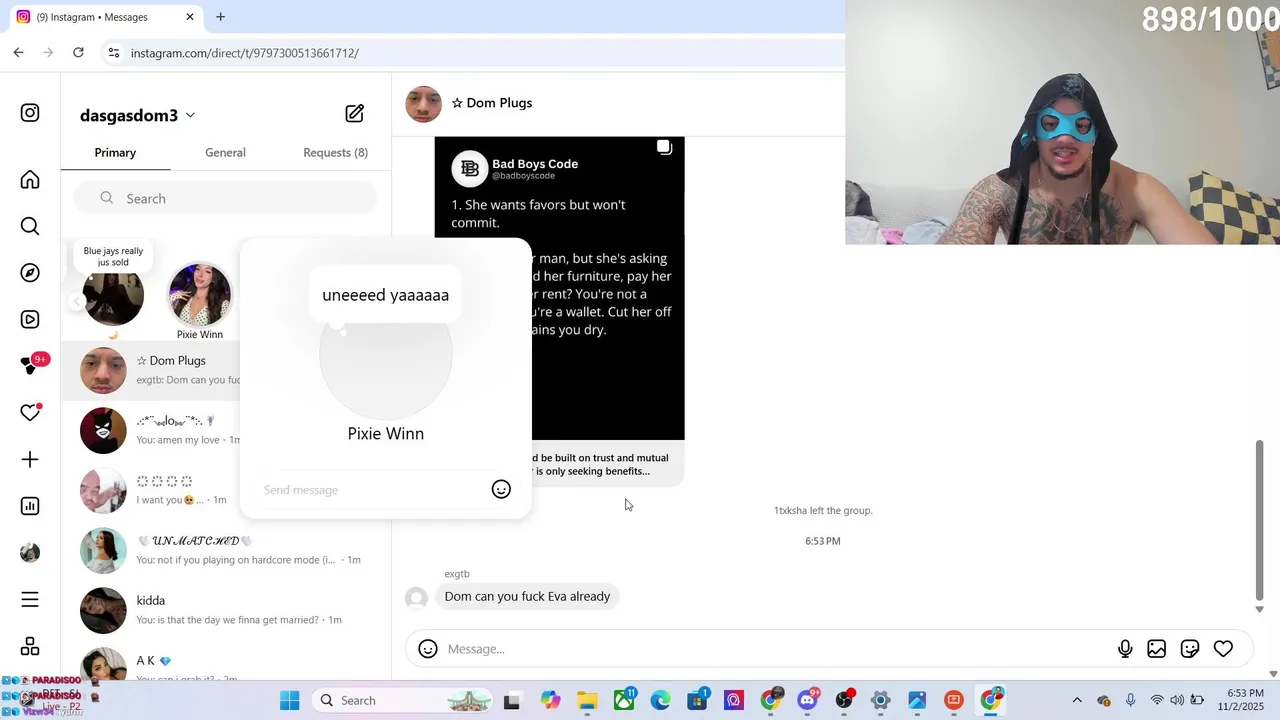This screenshot has width=1280, height=720.
Task: Open the A K conversation
Action: point(225,662)
